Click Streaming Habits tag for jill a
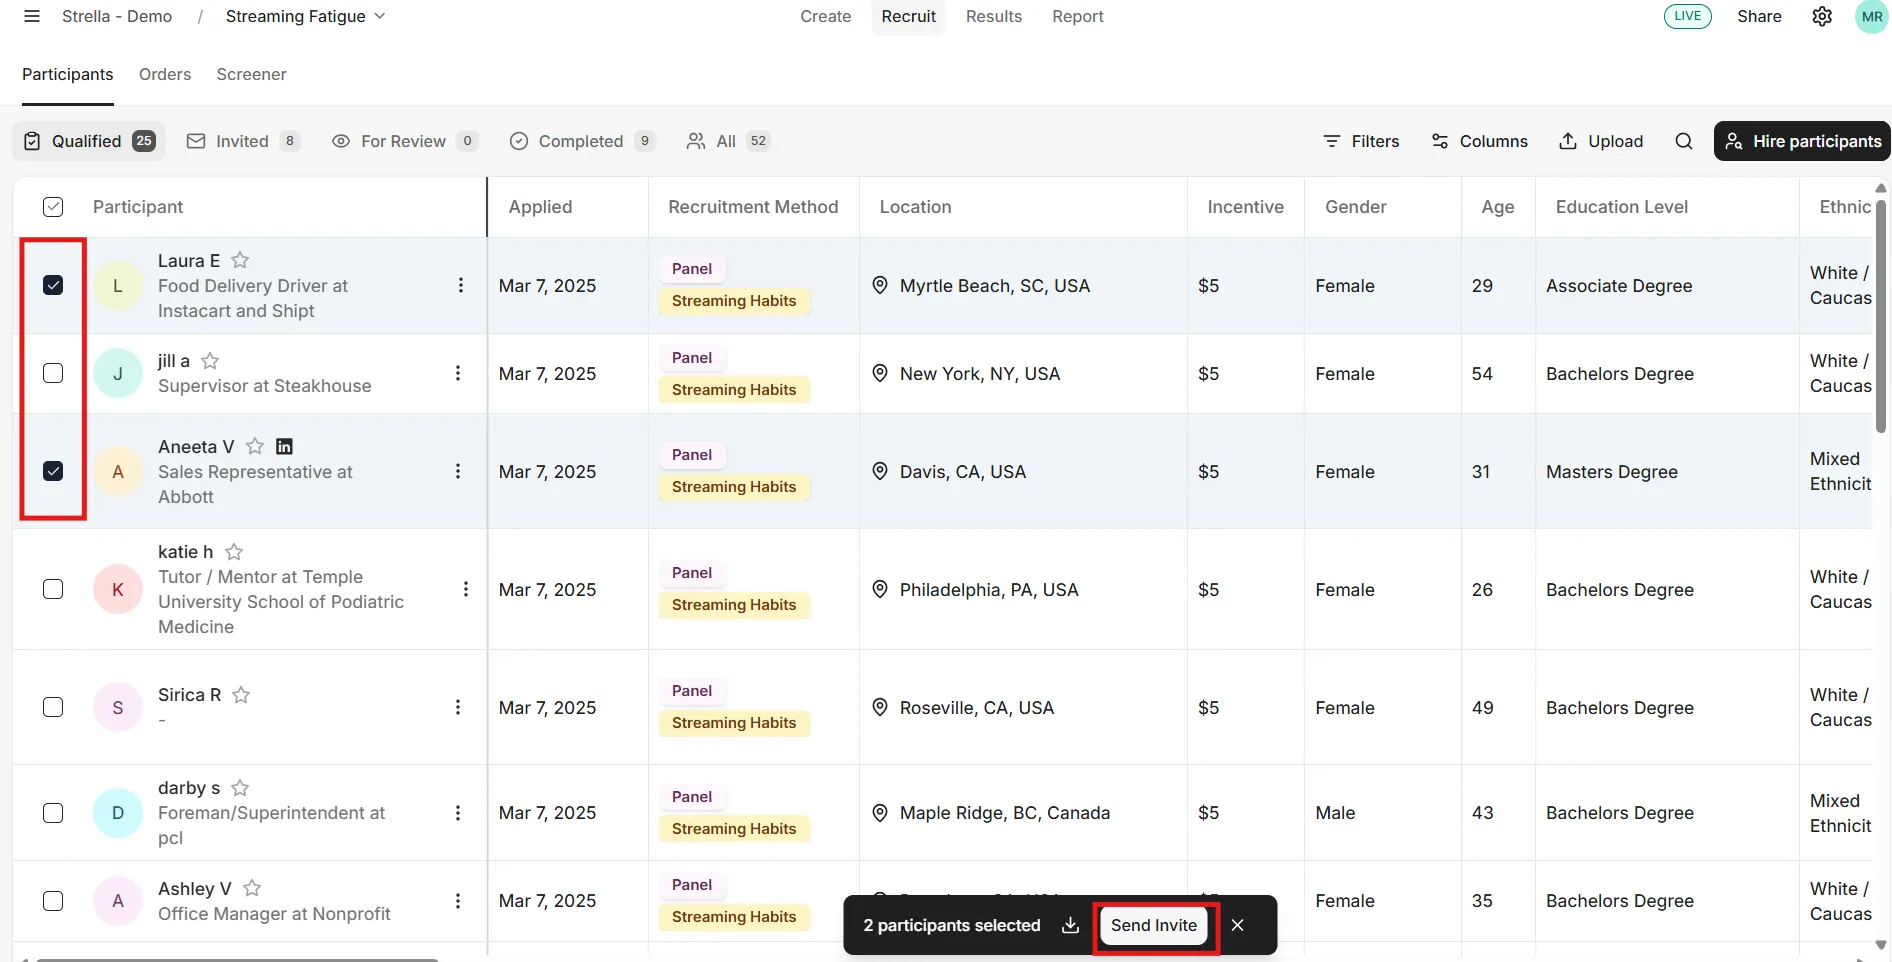 734,390
